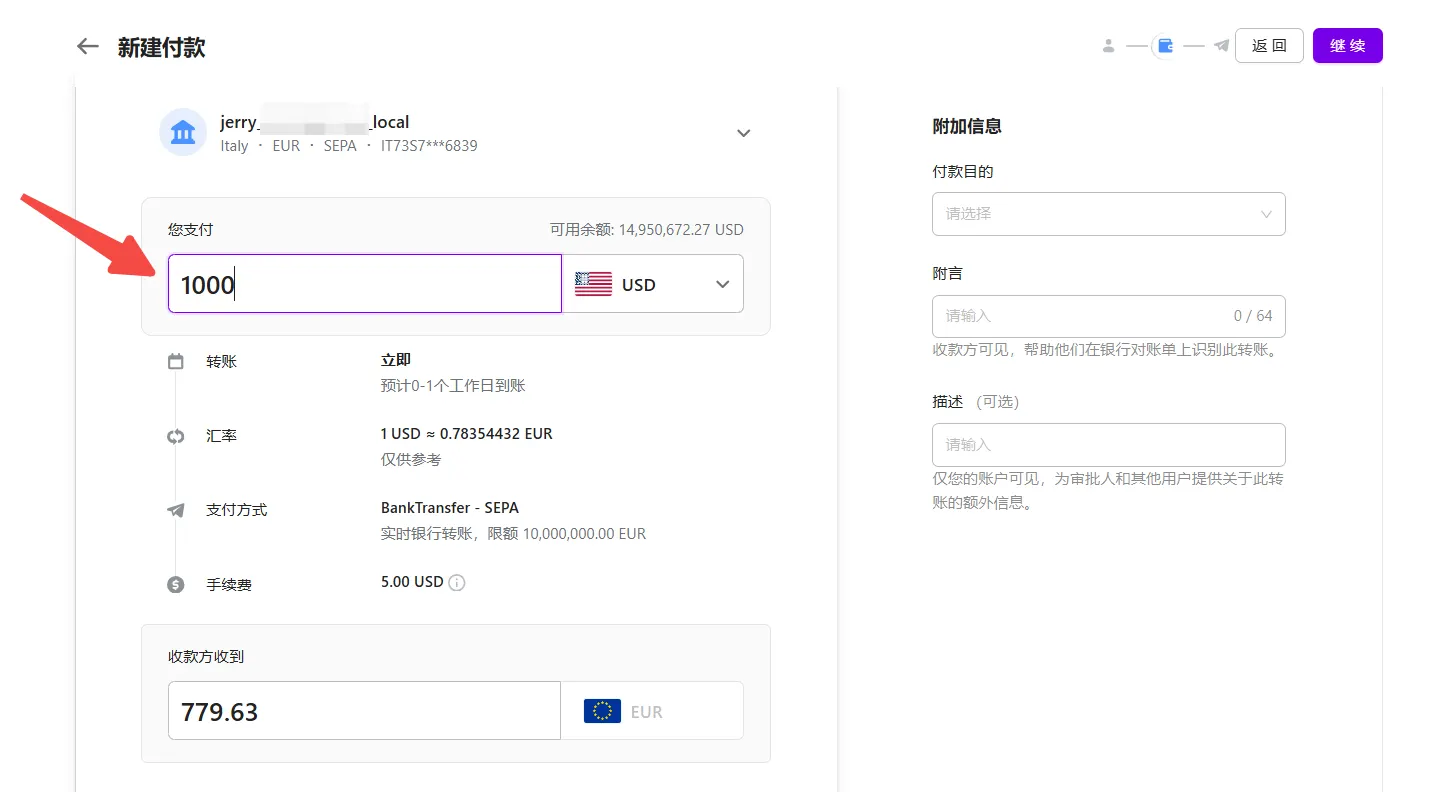
Task: Click the EU flag icon
Action: 602,711
